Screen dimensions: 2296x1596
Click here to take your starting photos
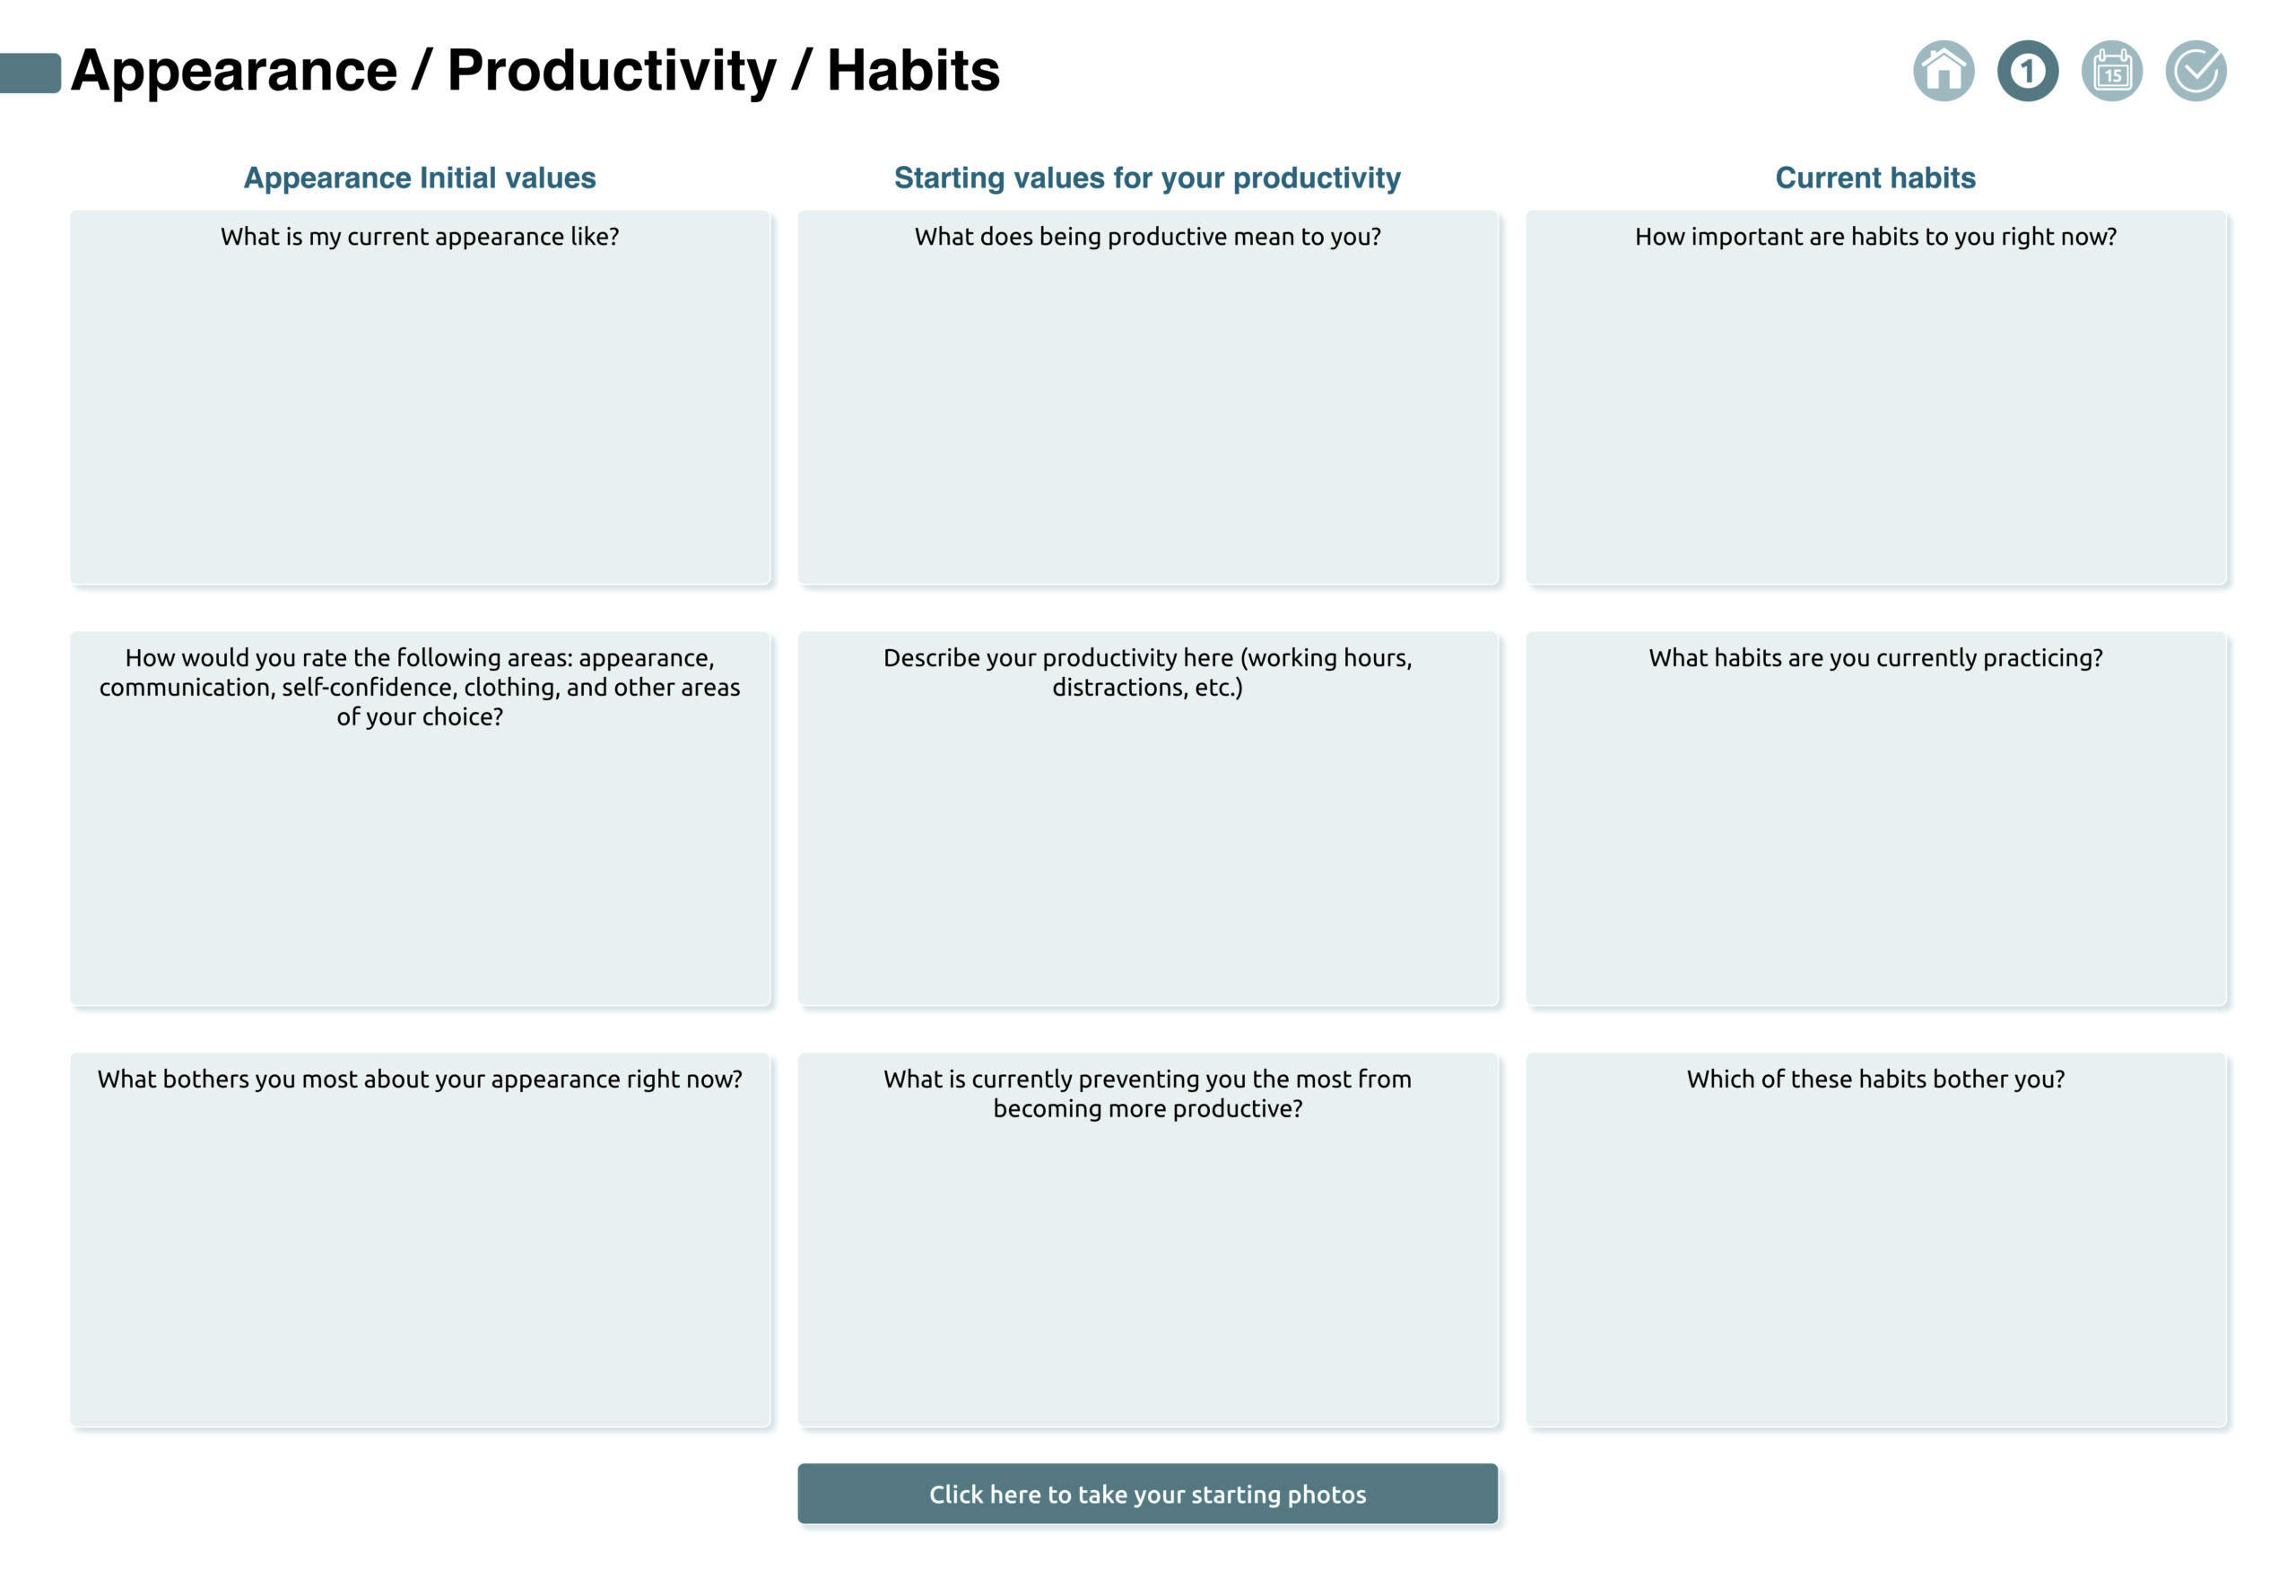[x=1147, y=1493]
